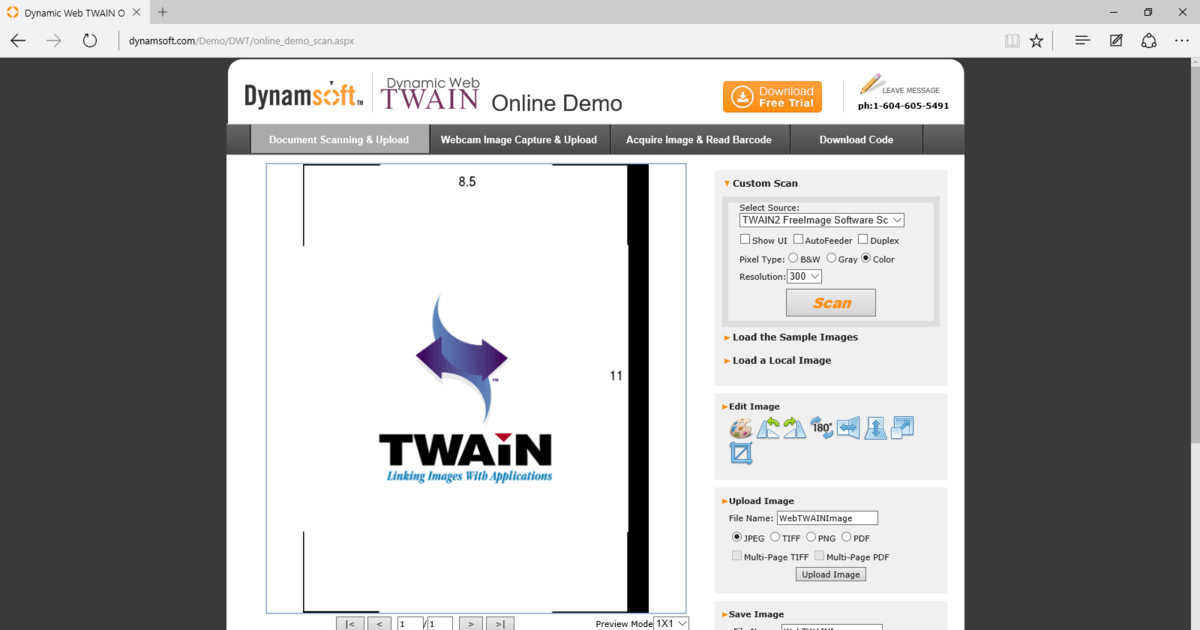The width and height of the screenshot is (1200, 630).
Task: Select the palette image editing tool
Action: (740, 428)
